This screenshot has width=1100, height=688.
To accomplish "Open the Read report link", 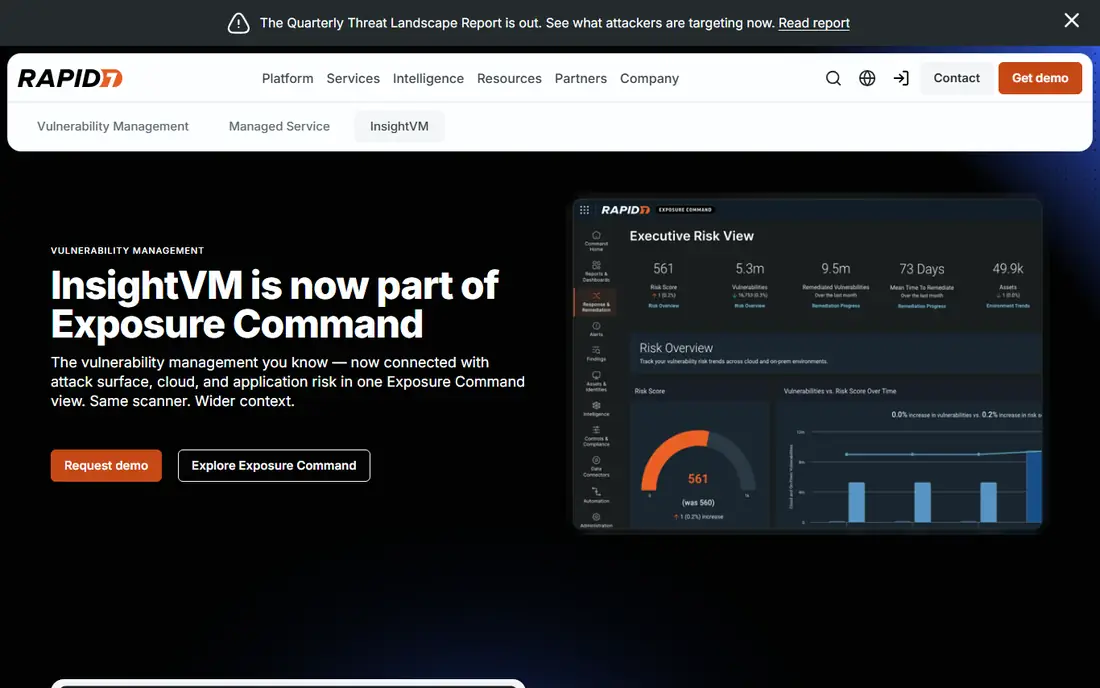I will [x=814, y=23].
